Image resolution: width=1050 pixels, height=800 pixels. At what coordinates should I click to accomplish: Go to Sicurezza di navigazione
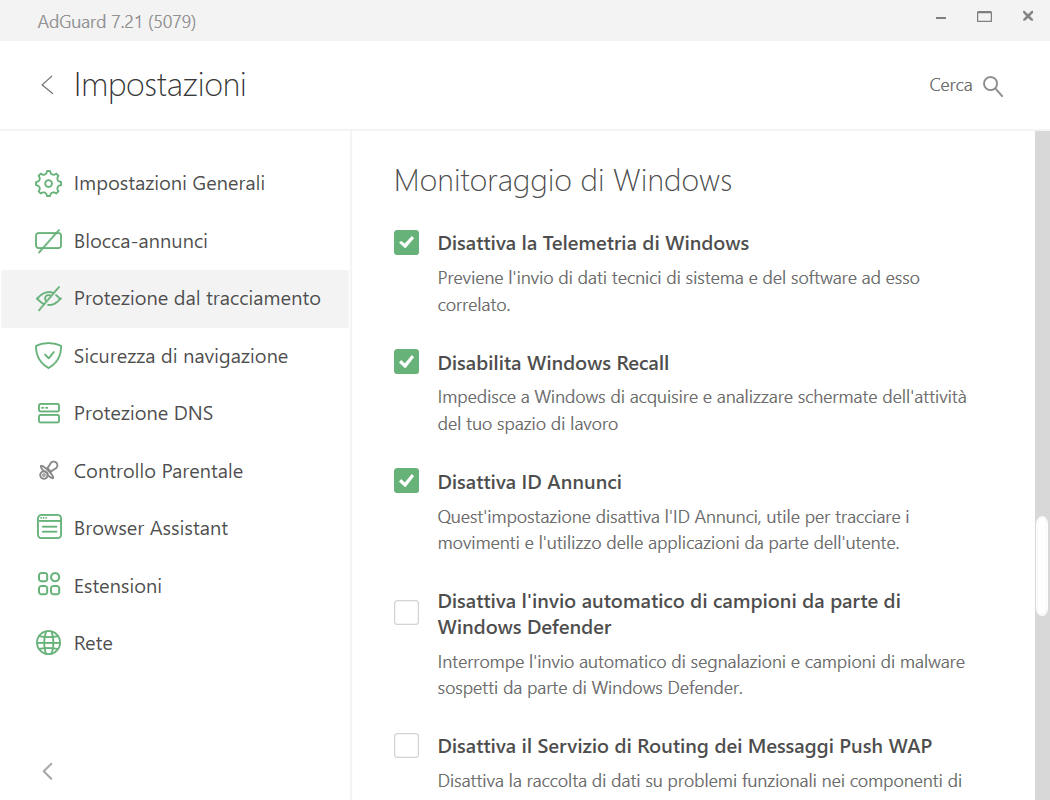pyautogui.click(x=175, y=356)
